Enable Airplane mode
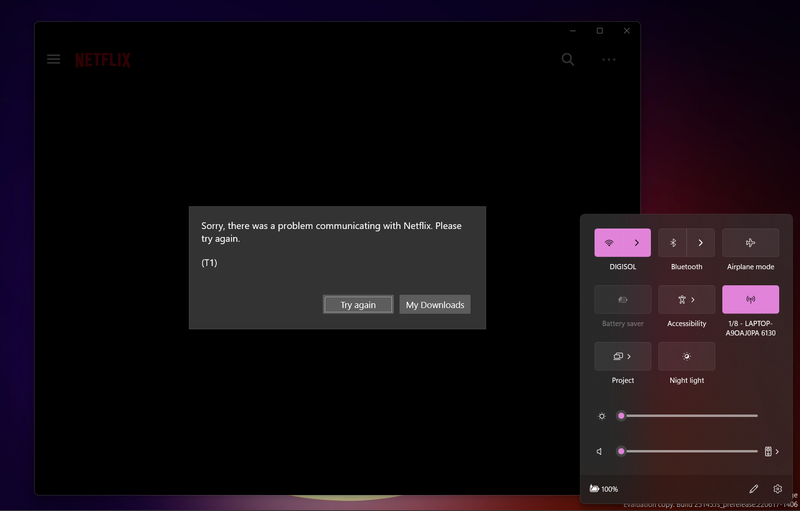The width and height of the screenshot is (800, 511). (x=750, y=243)
